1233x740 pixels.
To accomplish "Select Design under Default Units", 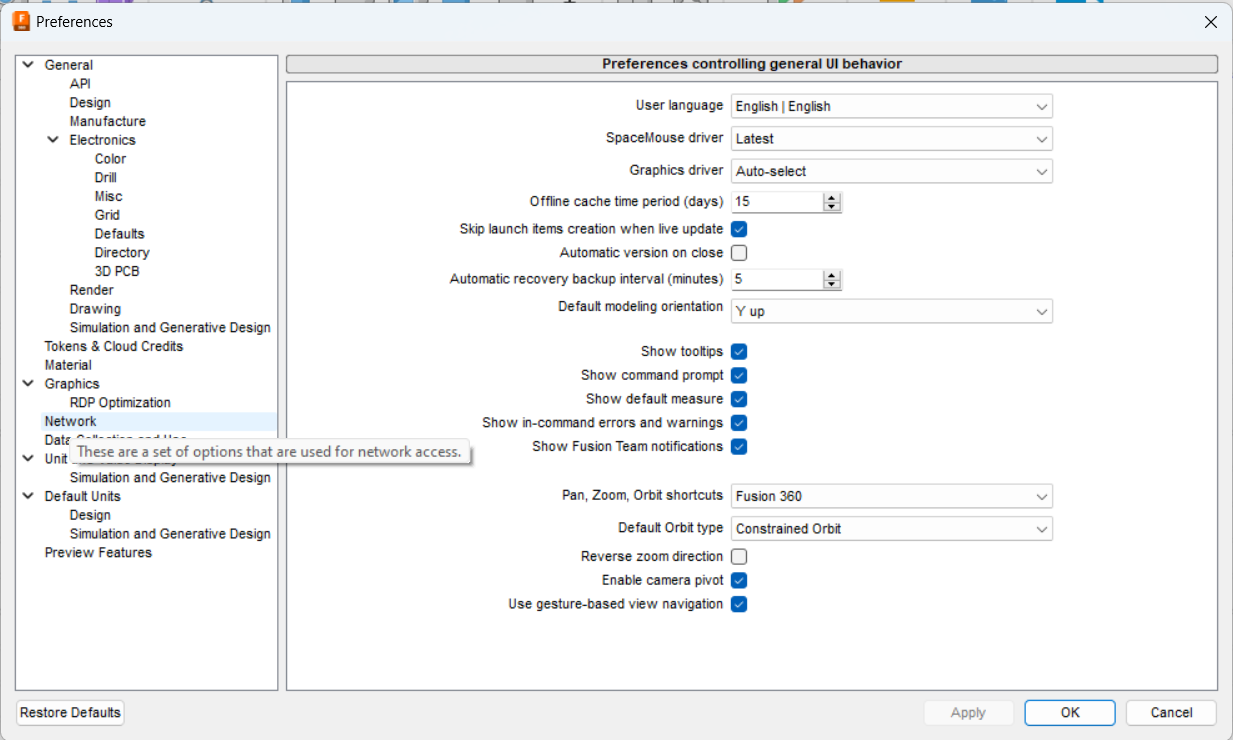I will click(90, 515).
